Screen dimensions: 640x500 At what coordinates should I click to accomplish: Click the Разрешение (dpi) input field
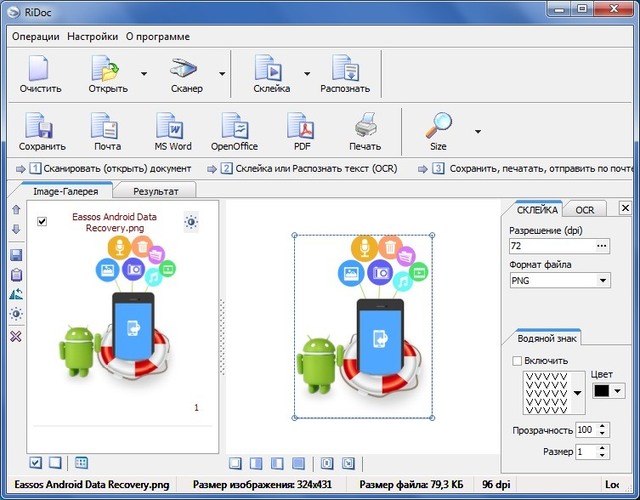click(550, 246)
